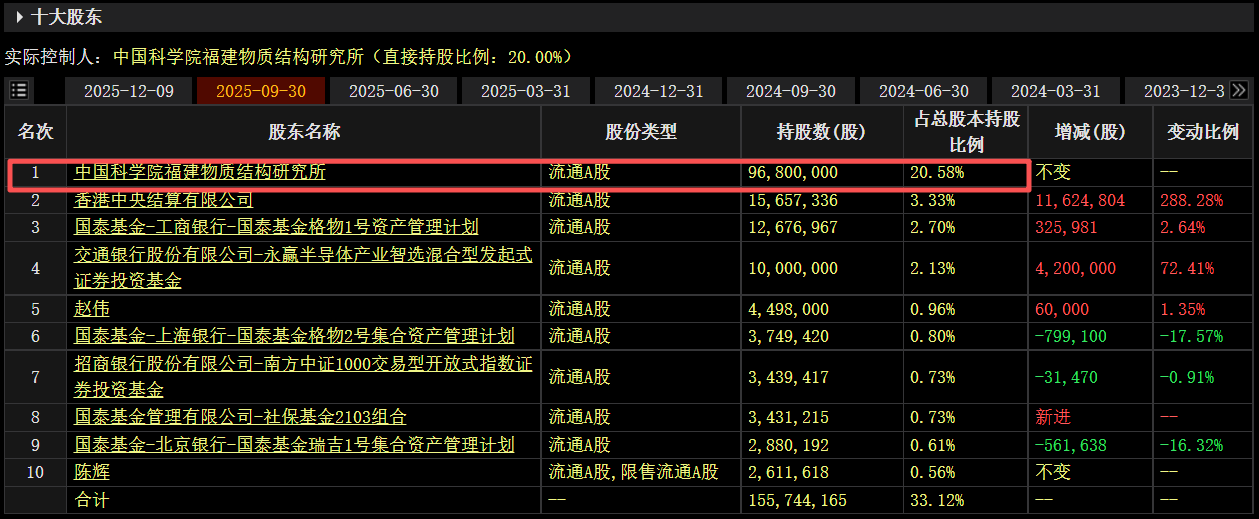Image resolution: width=1259 pixels, height=519 pixels.
Task: Select the 2025-09-30 date tab
Action: (260, 91)
